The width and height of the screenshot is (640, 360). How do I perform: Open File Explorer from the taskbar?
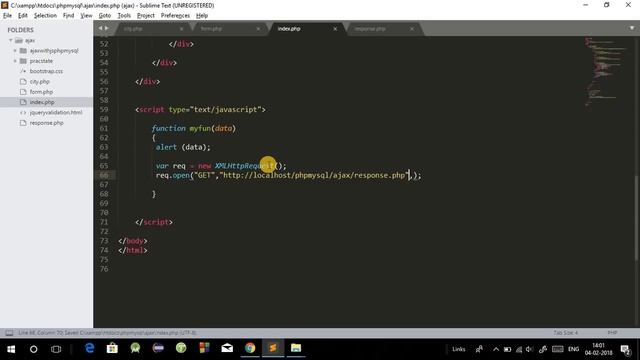click(296, 348)
